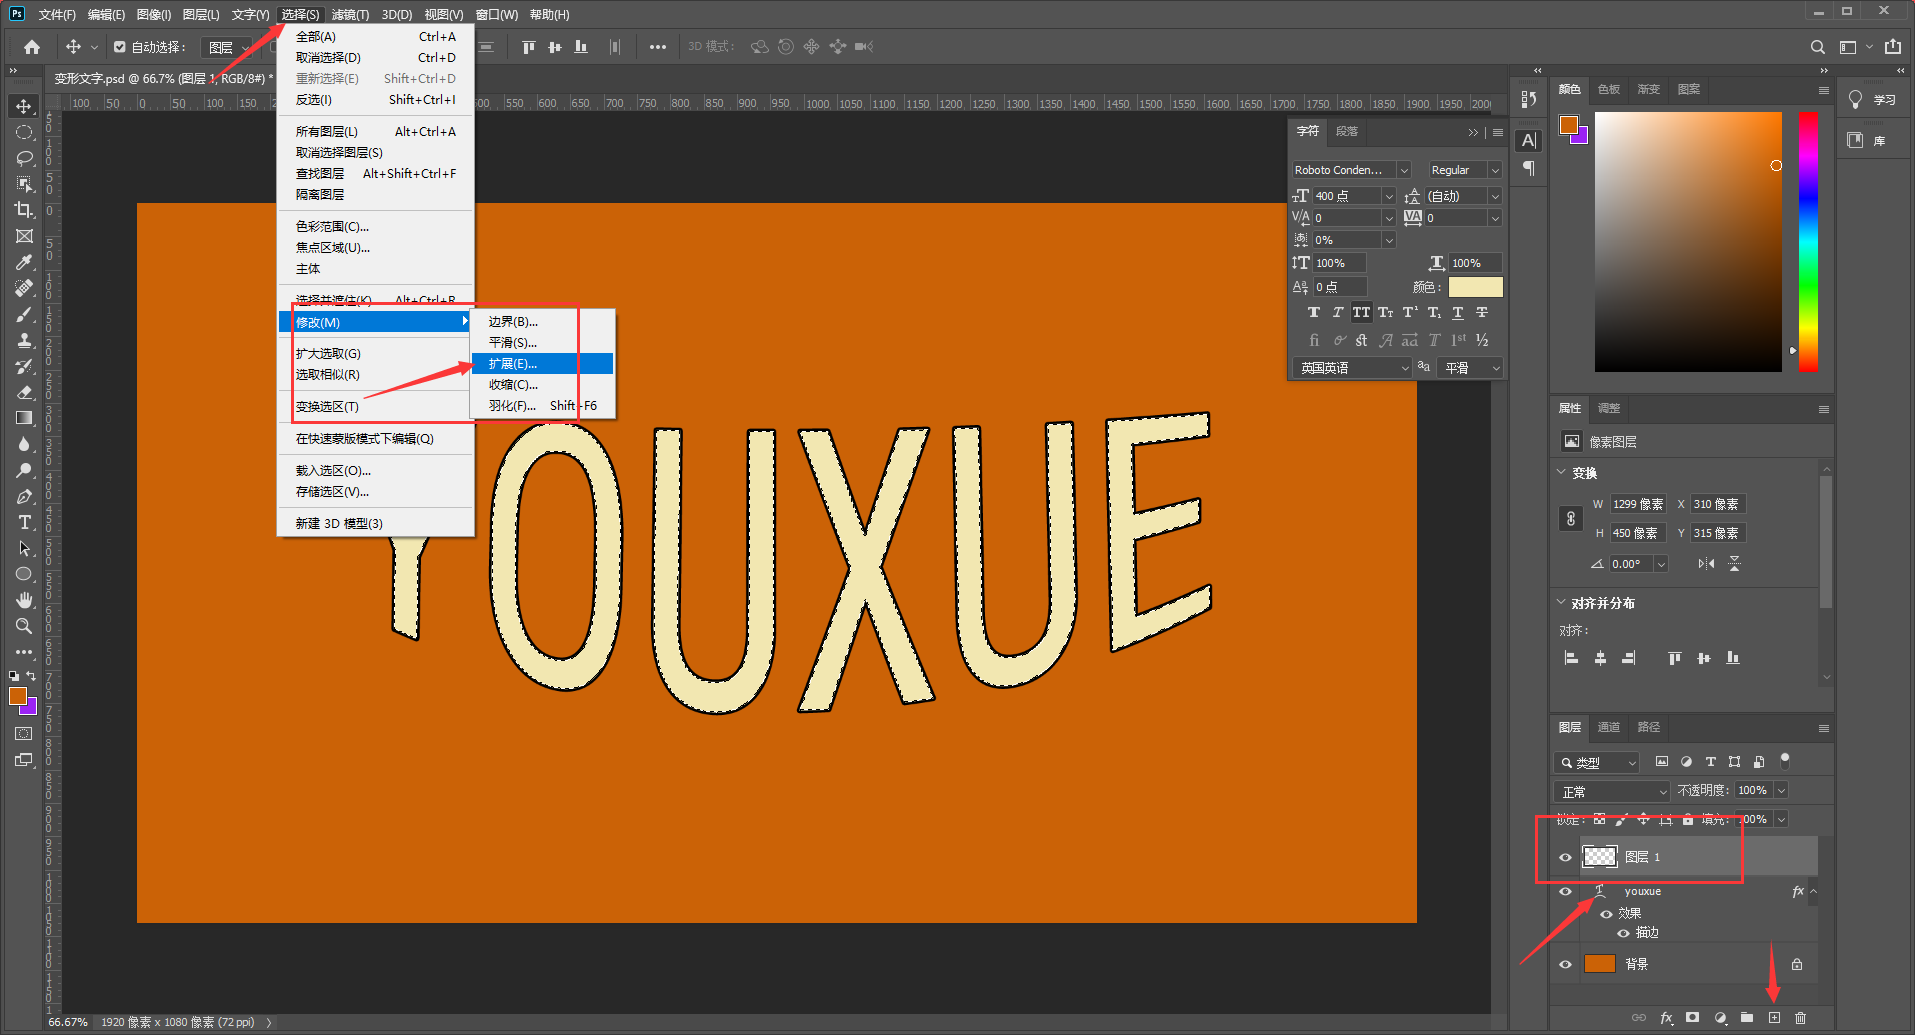Create a new layer with plus icon
The height and width of the screenshot is (1035, 1915).
point(1774,1017)
